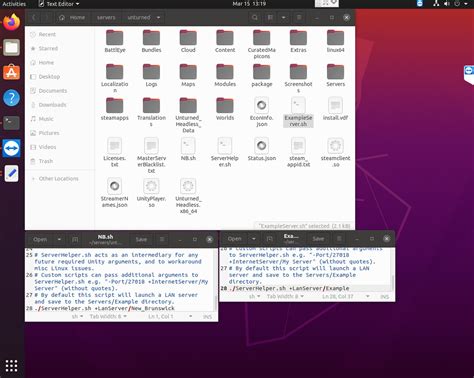Open the Extras folder
Screen dimensions: 474x378
[x=298, y=41]
